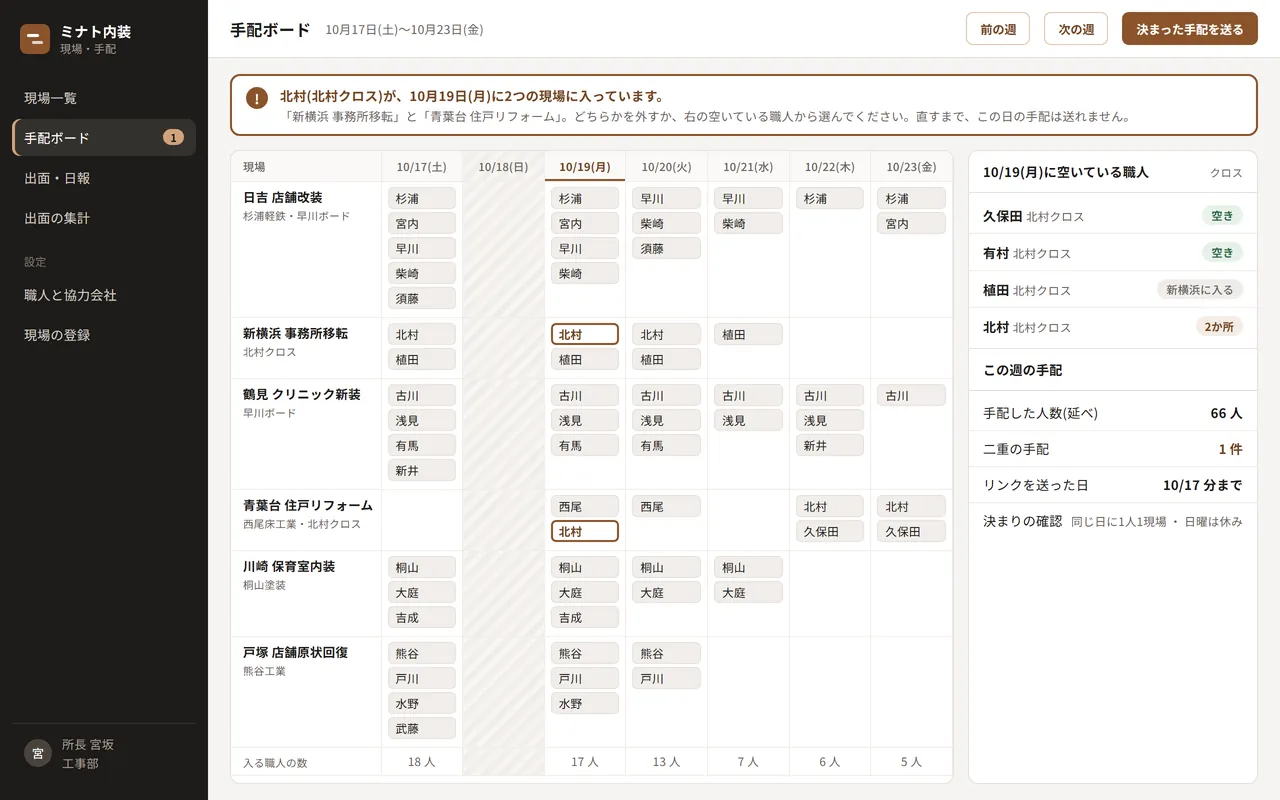
Task: Go to 出面・日報 page
Action: [104, 178]
